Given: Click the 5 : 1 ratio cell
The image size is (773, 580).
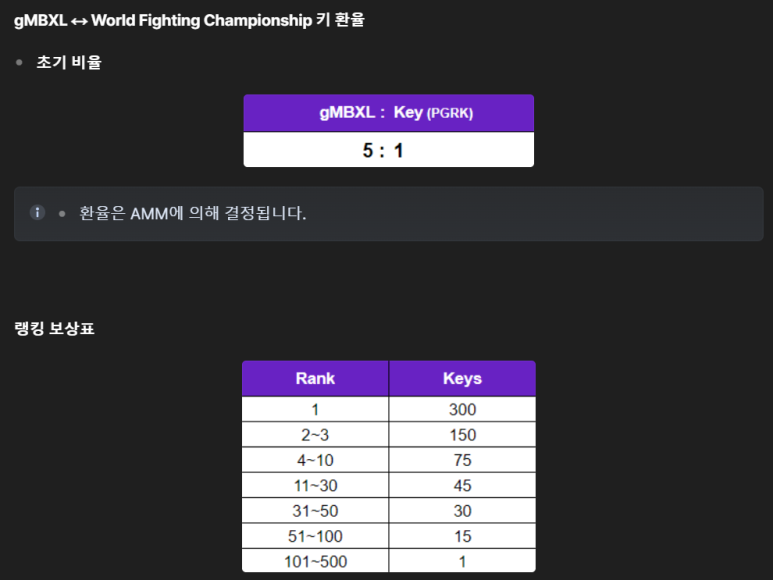Looking at the screenshot, I should [388, 149].
